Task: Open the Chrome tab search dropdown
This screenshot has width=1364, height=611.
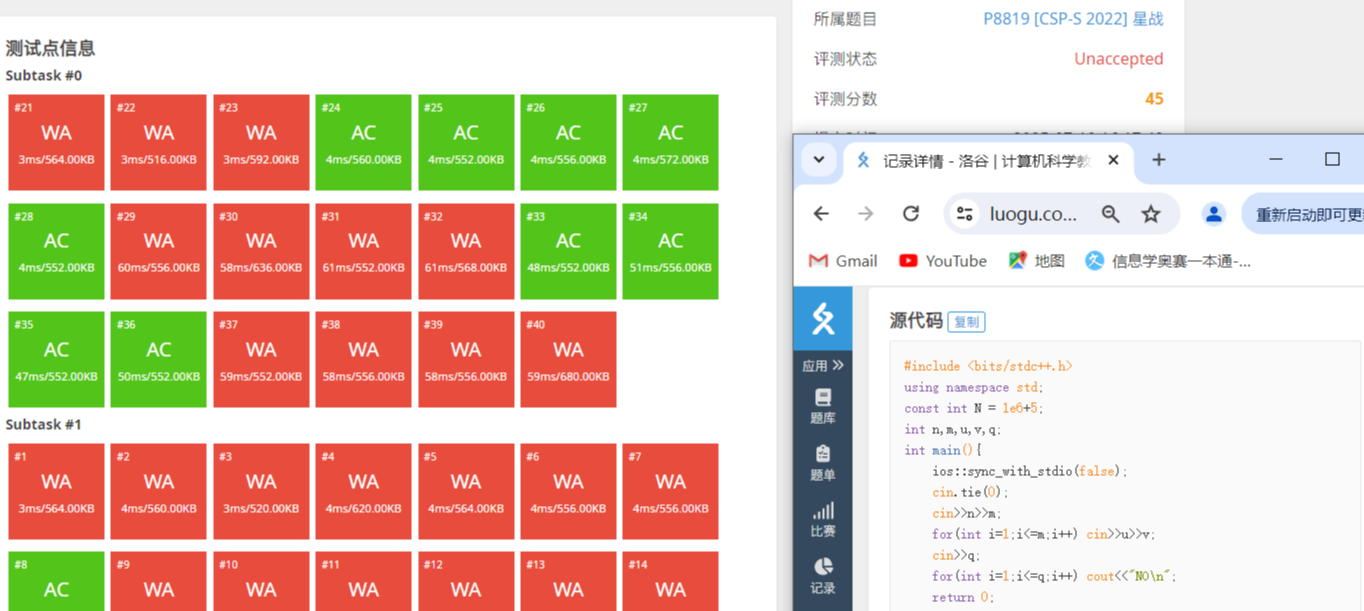Action: tap(819, 160)
